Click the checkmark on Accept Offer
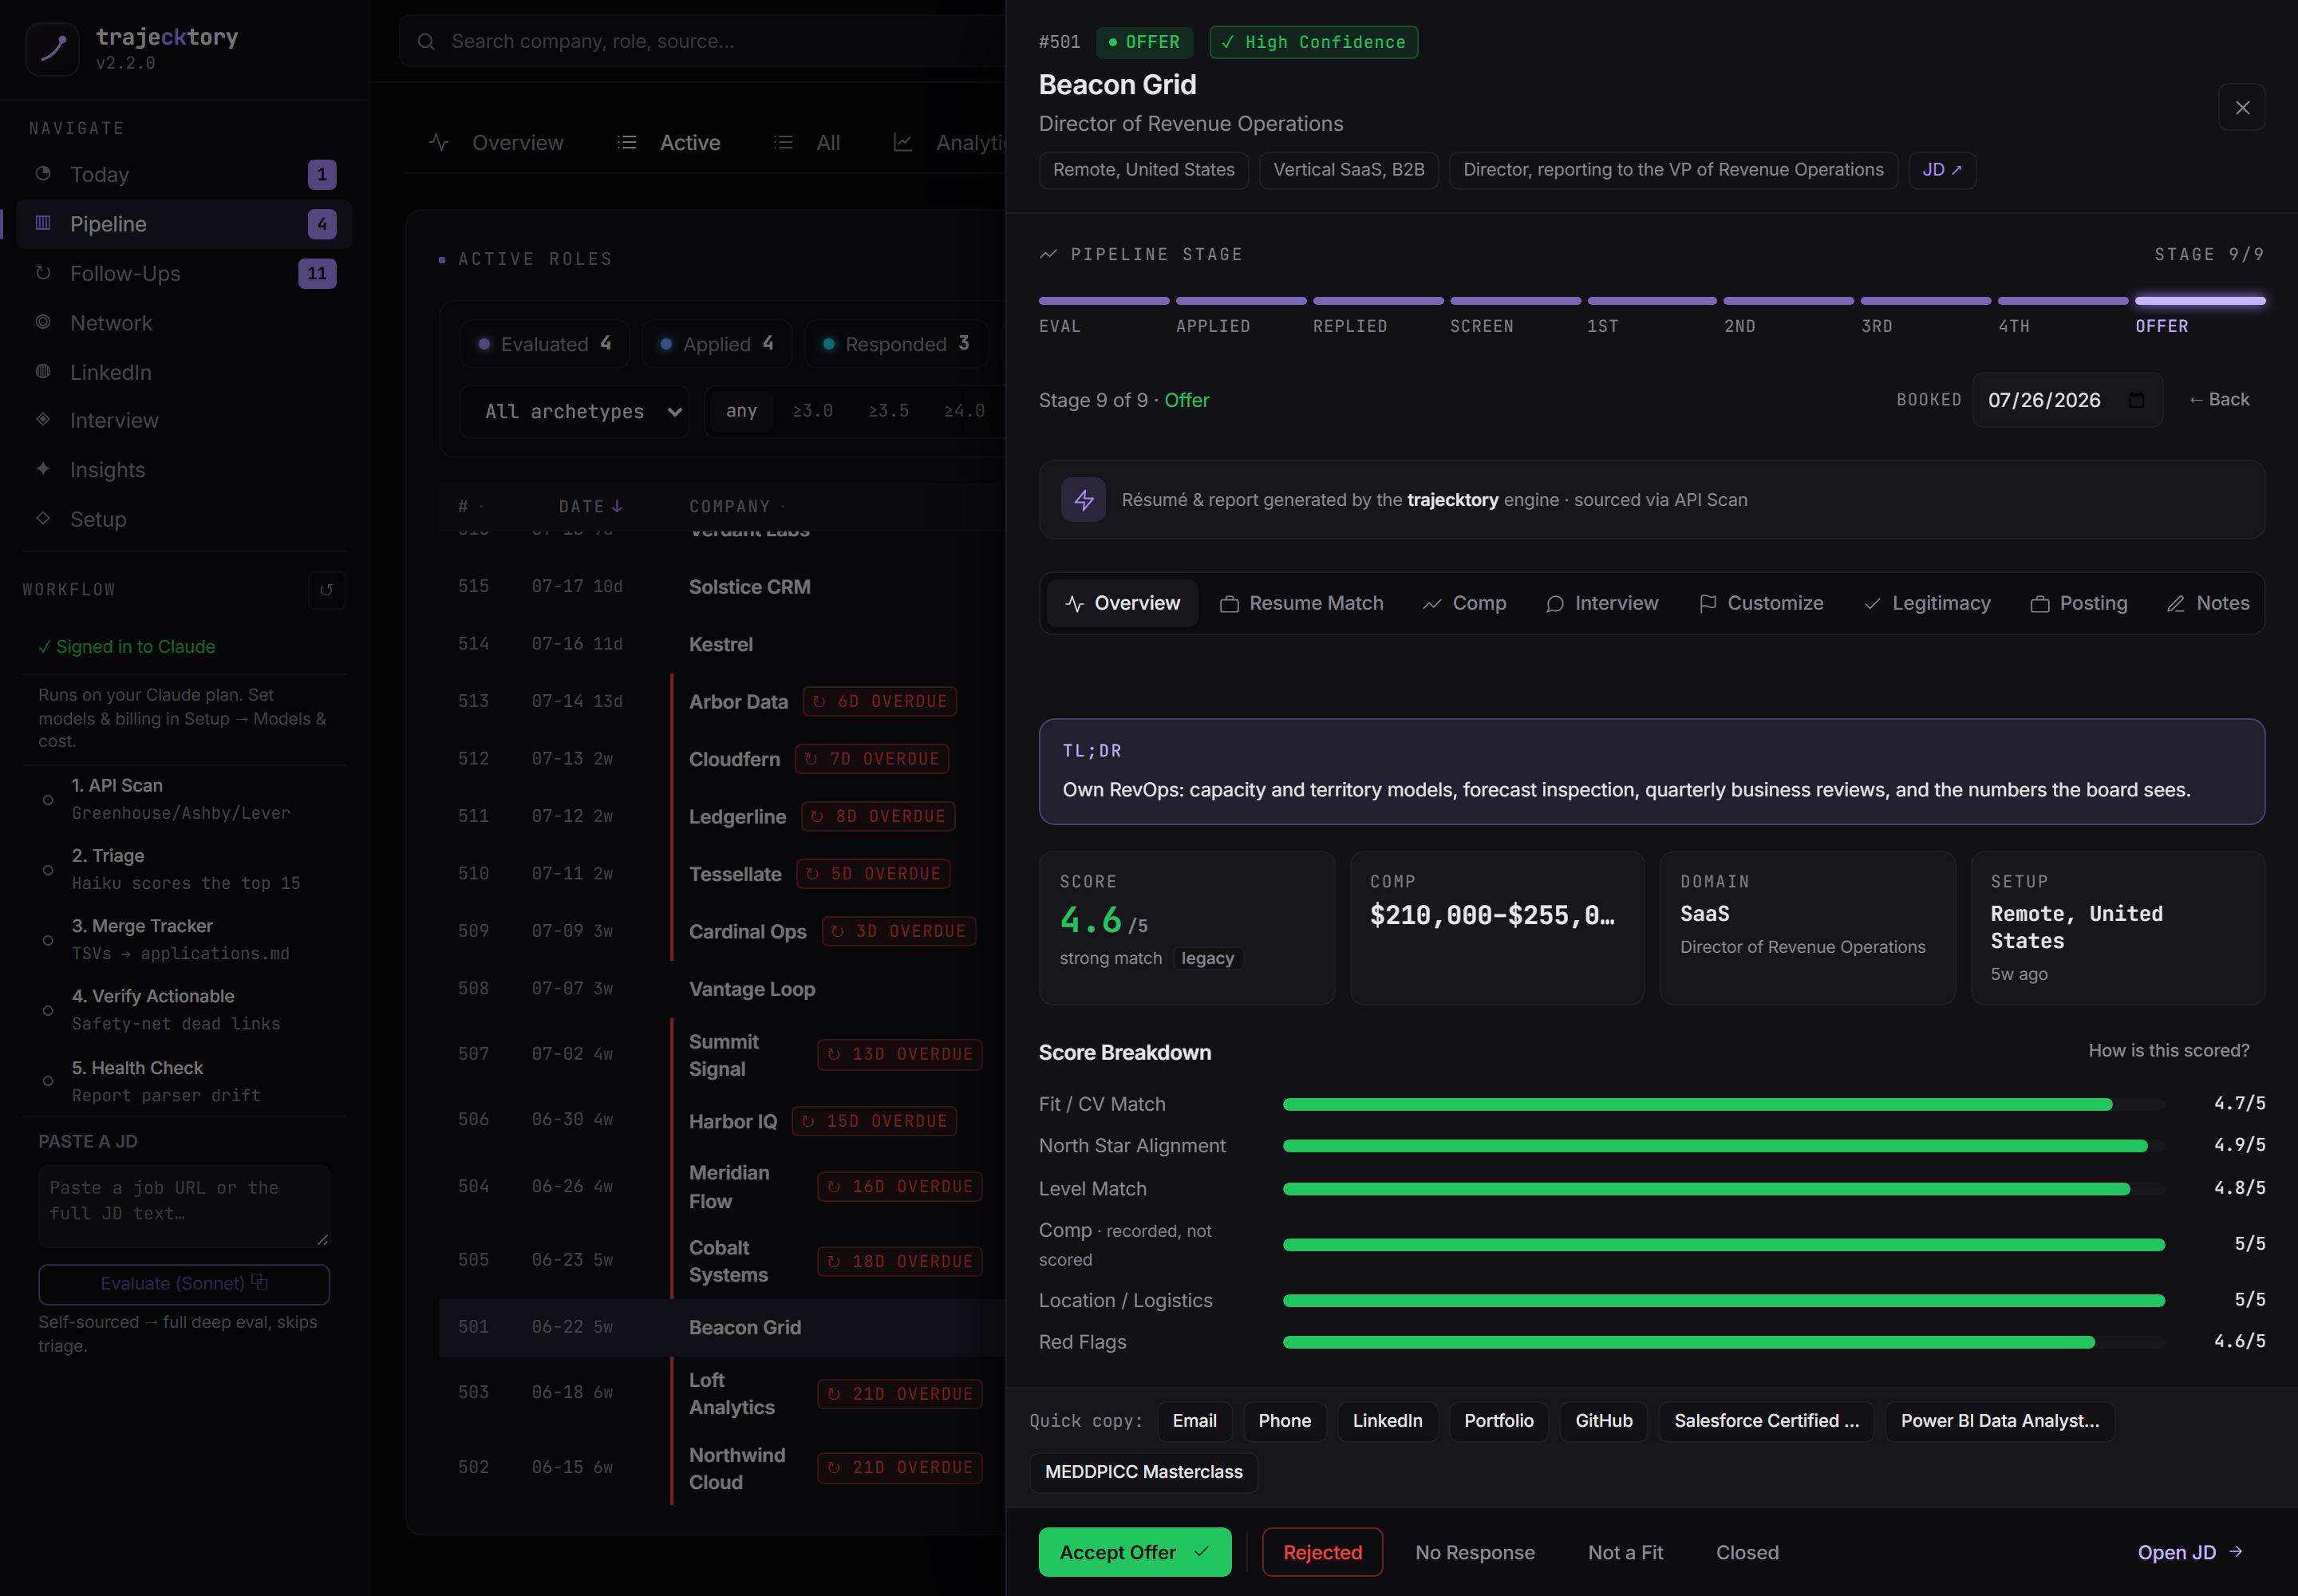The height and width of the screenshot is (1596, 2298). [x=1202, y=1551]
